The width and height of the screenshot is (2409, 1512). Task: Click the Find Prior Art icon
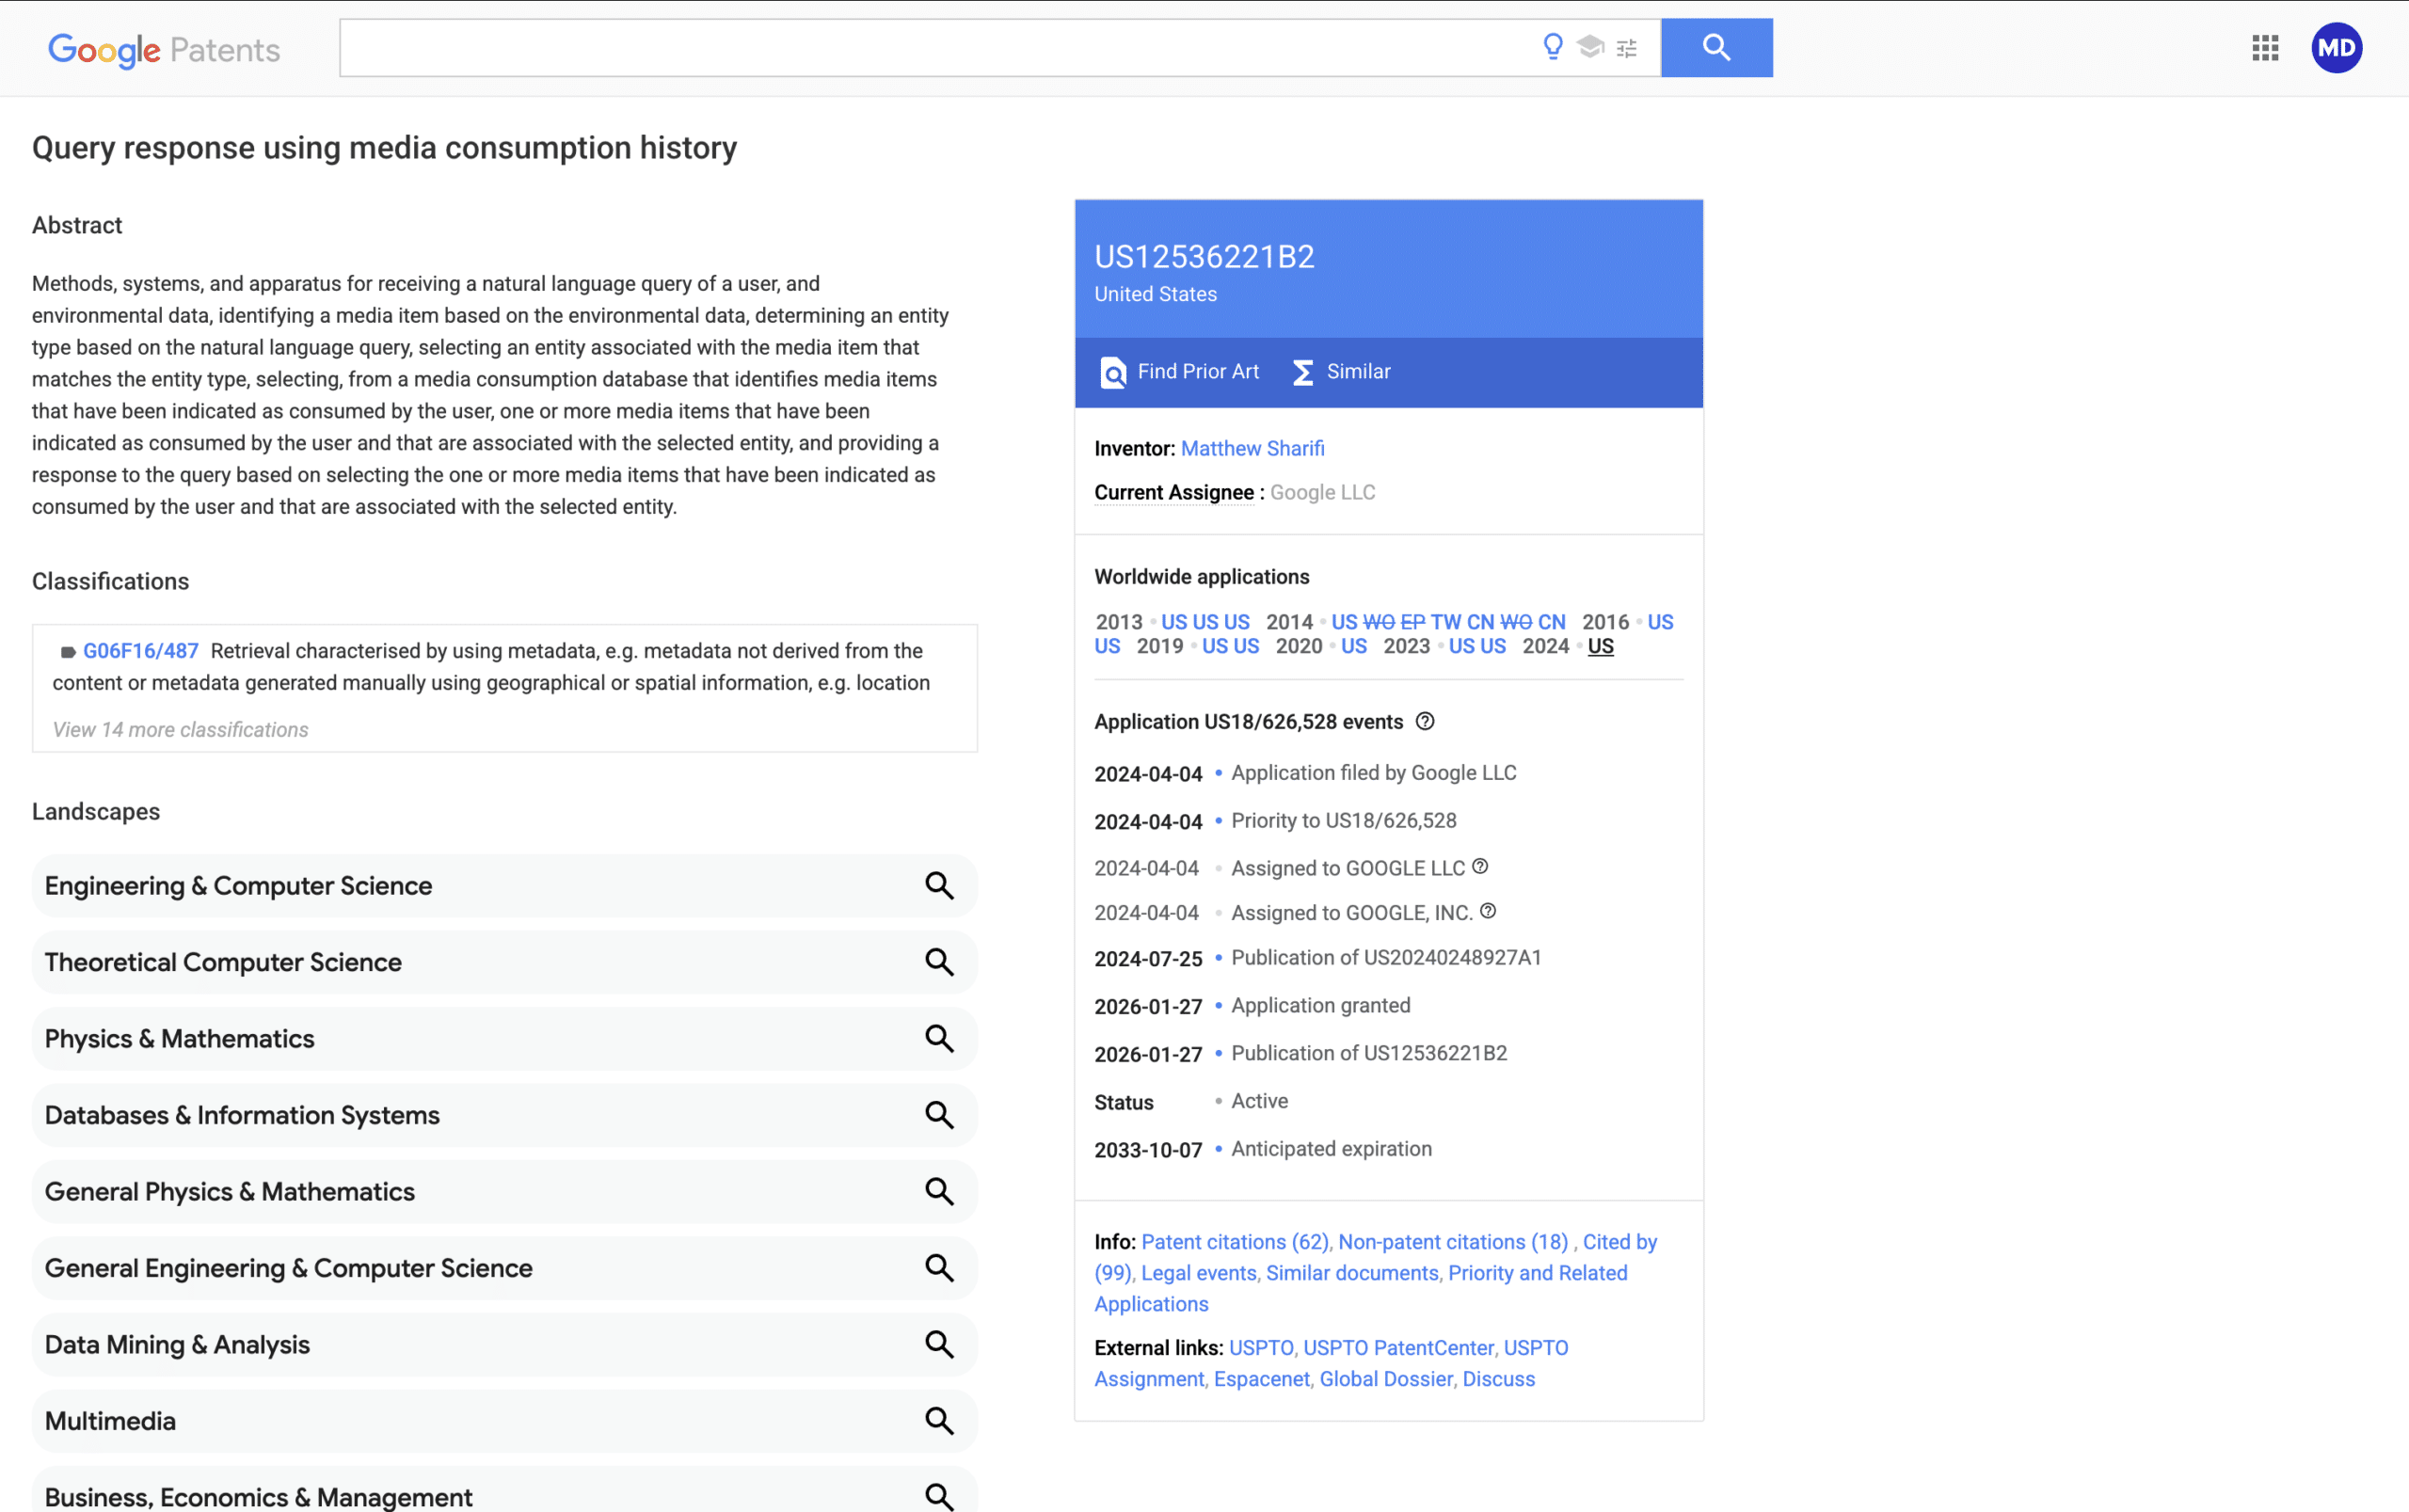(x=1112, y=371)
